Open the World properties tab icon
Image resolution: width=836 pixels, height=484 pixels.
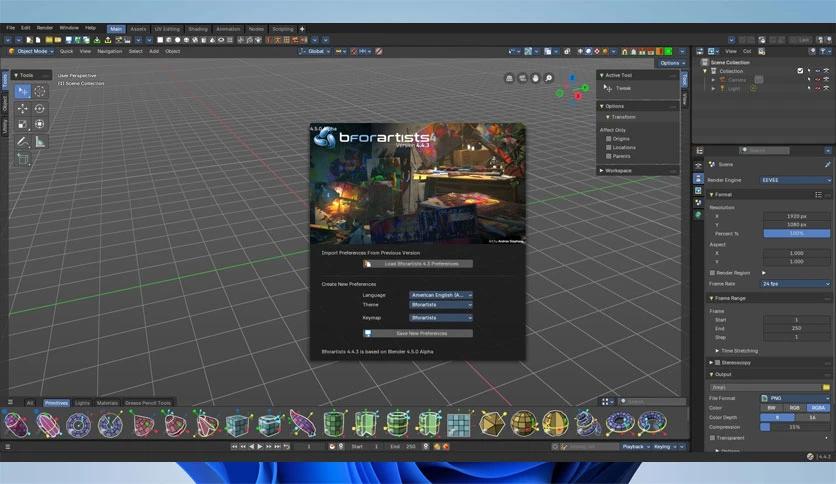pos(698,214)
